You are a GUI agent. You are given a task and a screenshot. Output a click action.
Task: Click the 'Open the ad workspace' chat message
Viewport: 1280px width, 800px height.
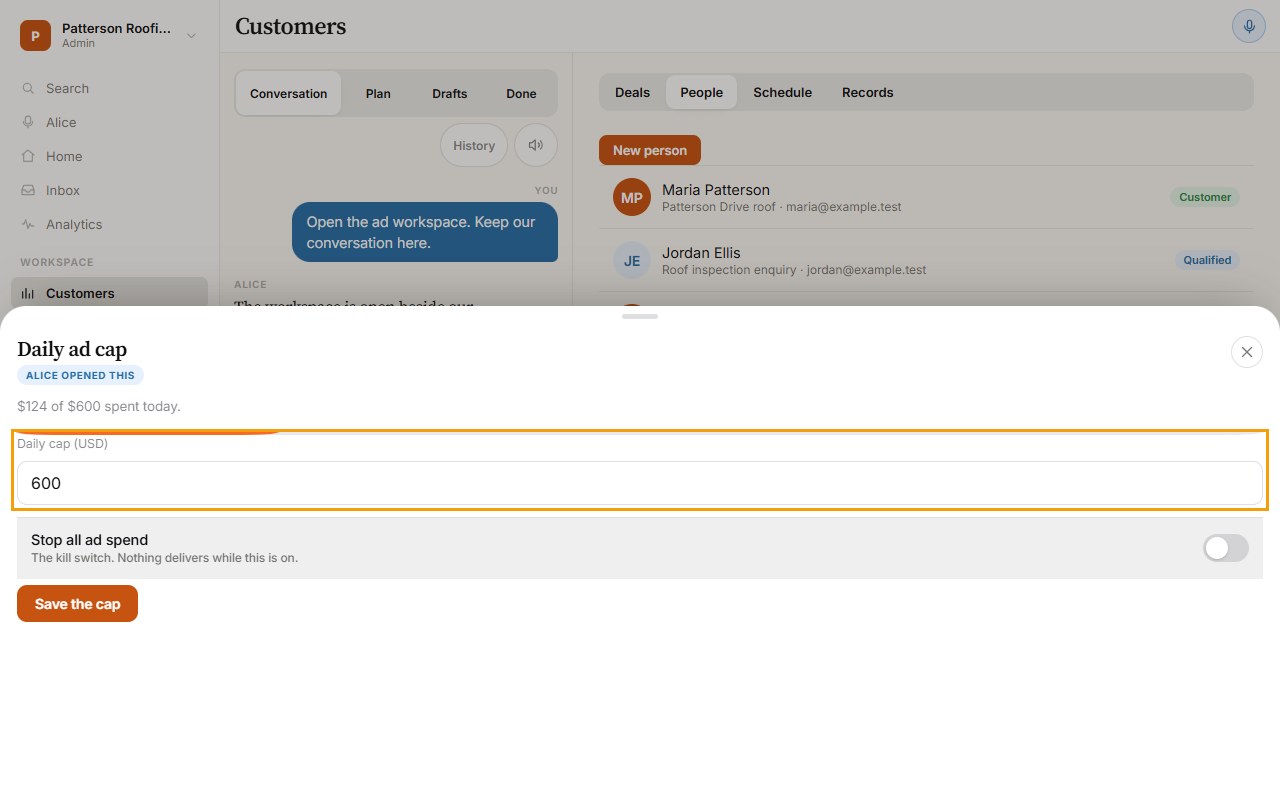click(x=425, y=232)
